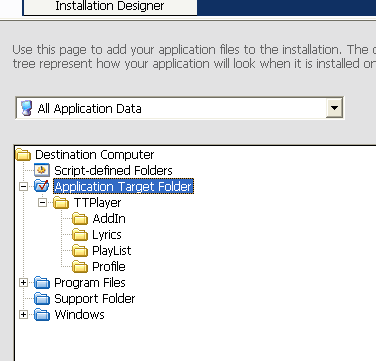This screenshot has height=361, width=376.
Task: Expand the Program Files node
Action: (x=23, y=283)
